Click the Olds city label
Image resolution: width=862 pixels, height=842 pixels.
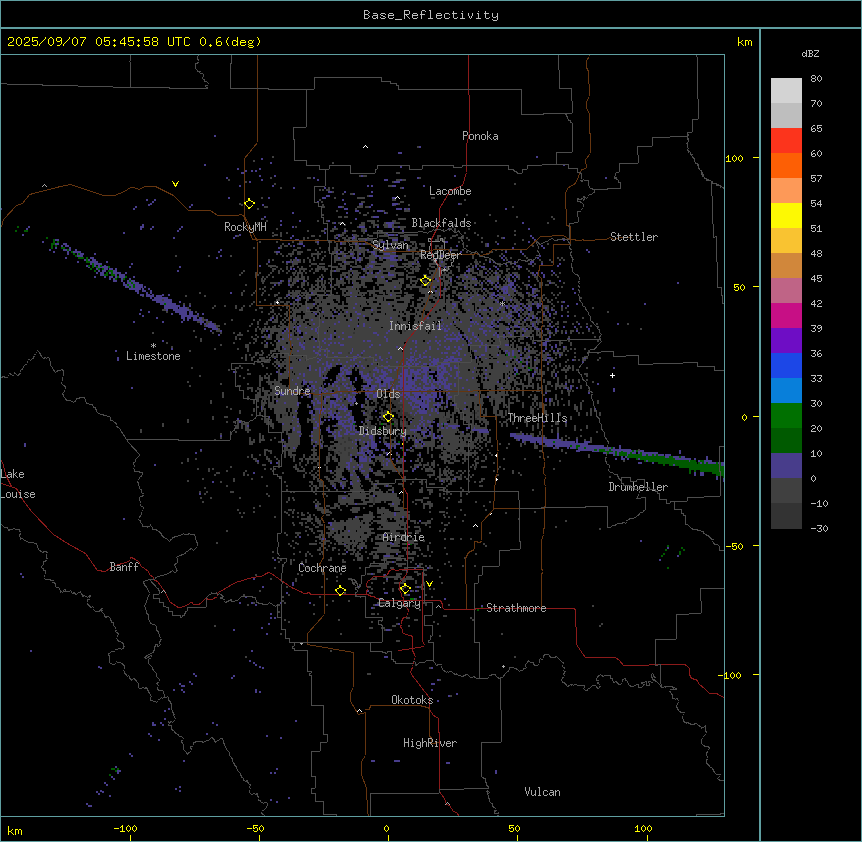point(388,394)
